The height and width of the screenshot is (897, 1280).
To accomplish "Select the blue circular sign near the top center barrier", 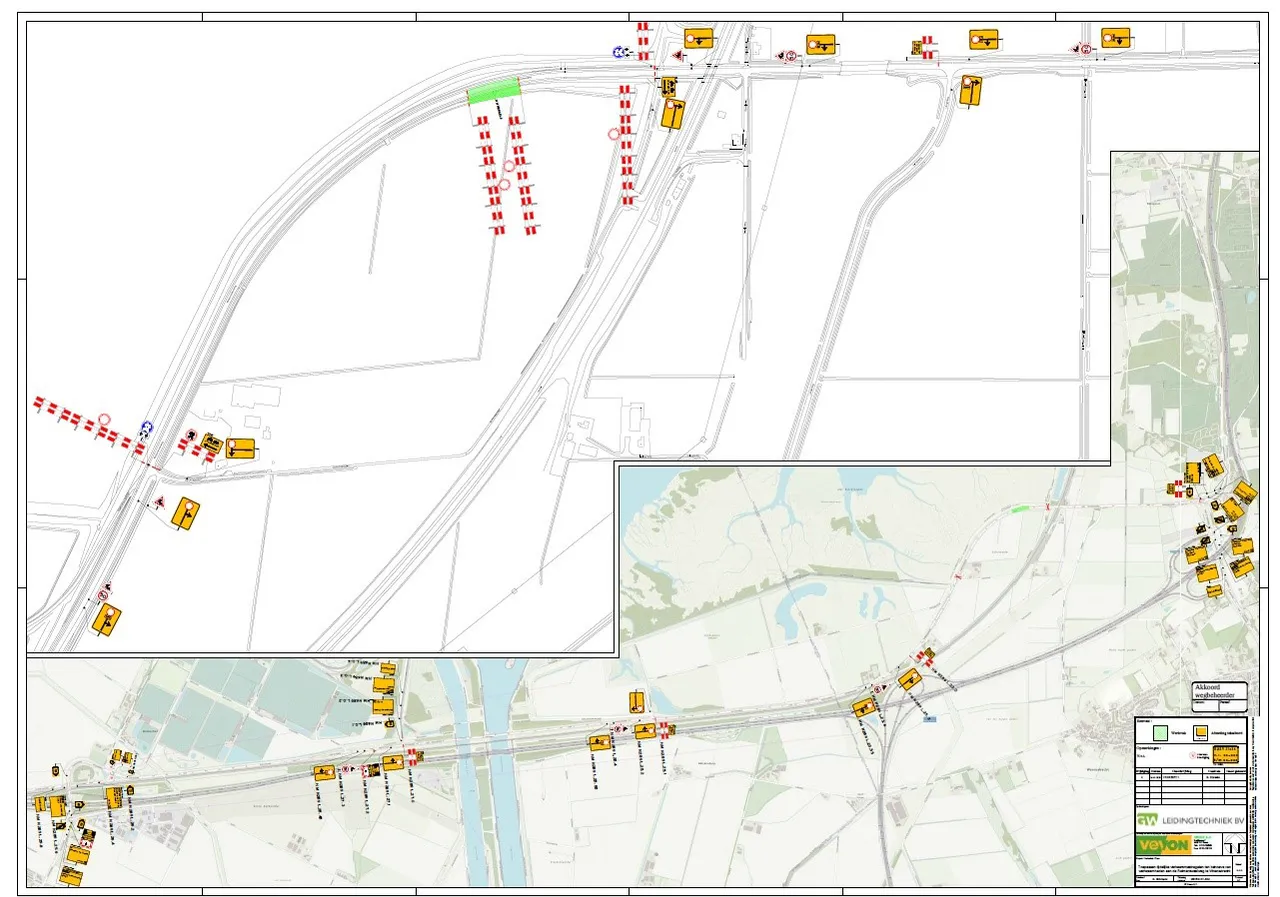I will click(620, 52).
